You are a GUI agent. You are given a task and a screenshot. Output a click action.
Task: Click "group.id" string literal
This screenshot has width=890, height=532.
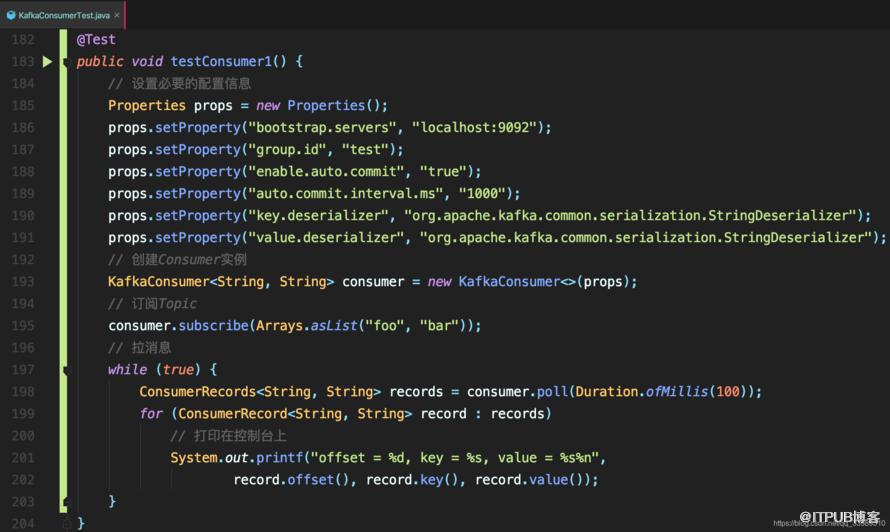pyautogui.click(x=287, y=150)
